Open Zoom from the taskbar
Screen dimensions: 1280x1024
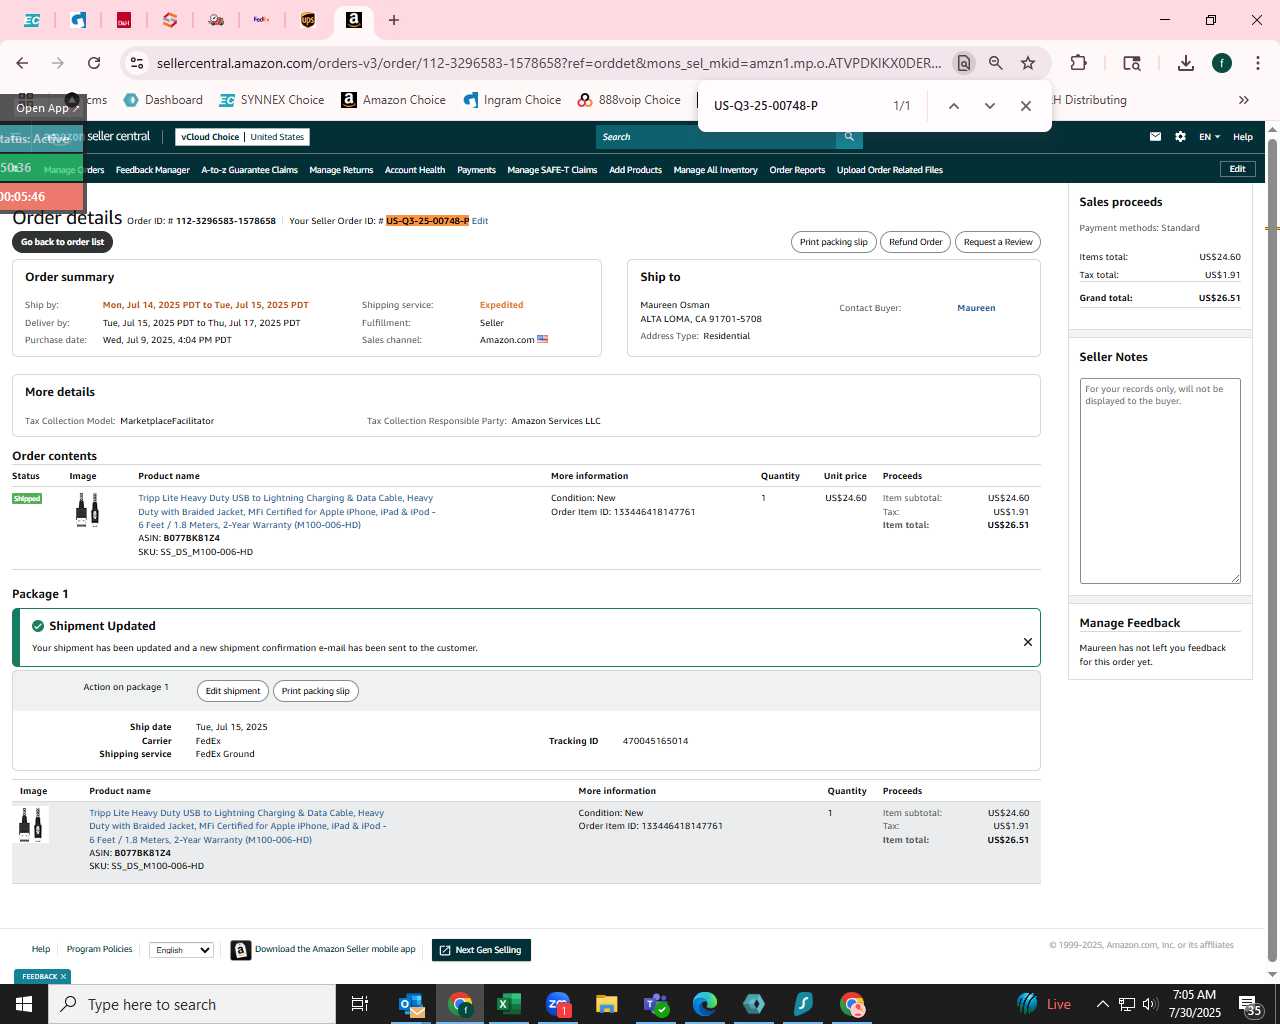tap(558, 1004)
